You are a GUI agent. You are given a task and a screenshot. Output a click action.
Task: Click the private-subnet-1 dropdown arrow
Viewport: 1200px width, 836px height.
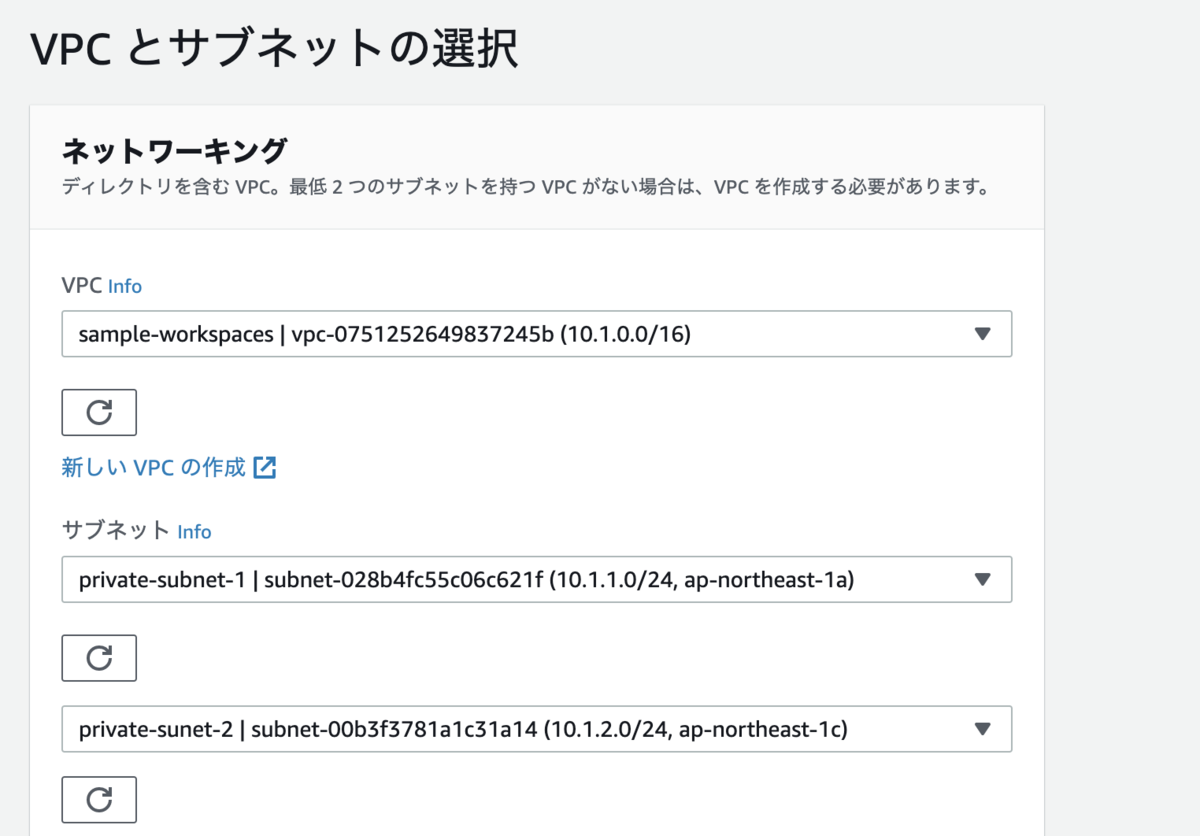[983, 579]
